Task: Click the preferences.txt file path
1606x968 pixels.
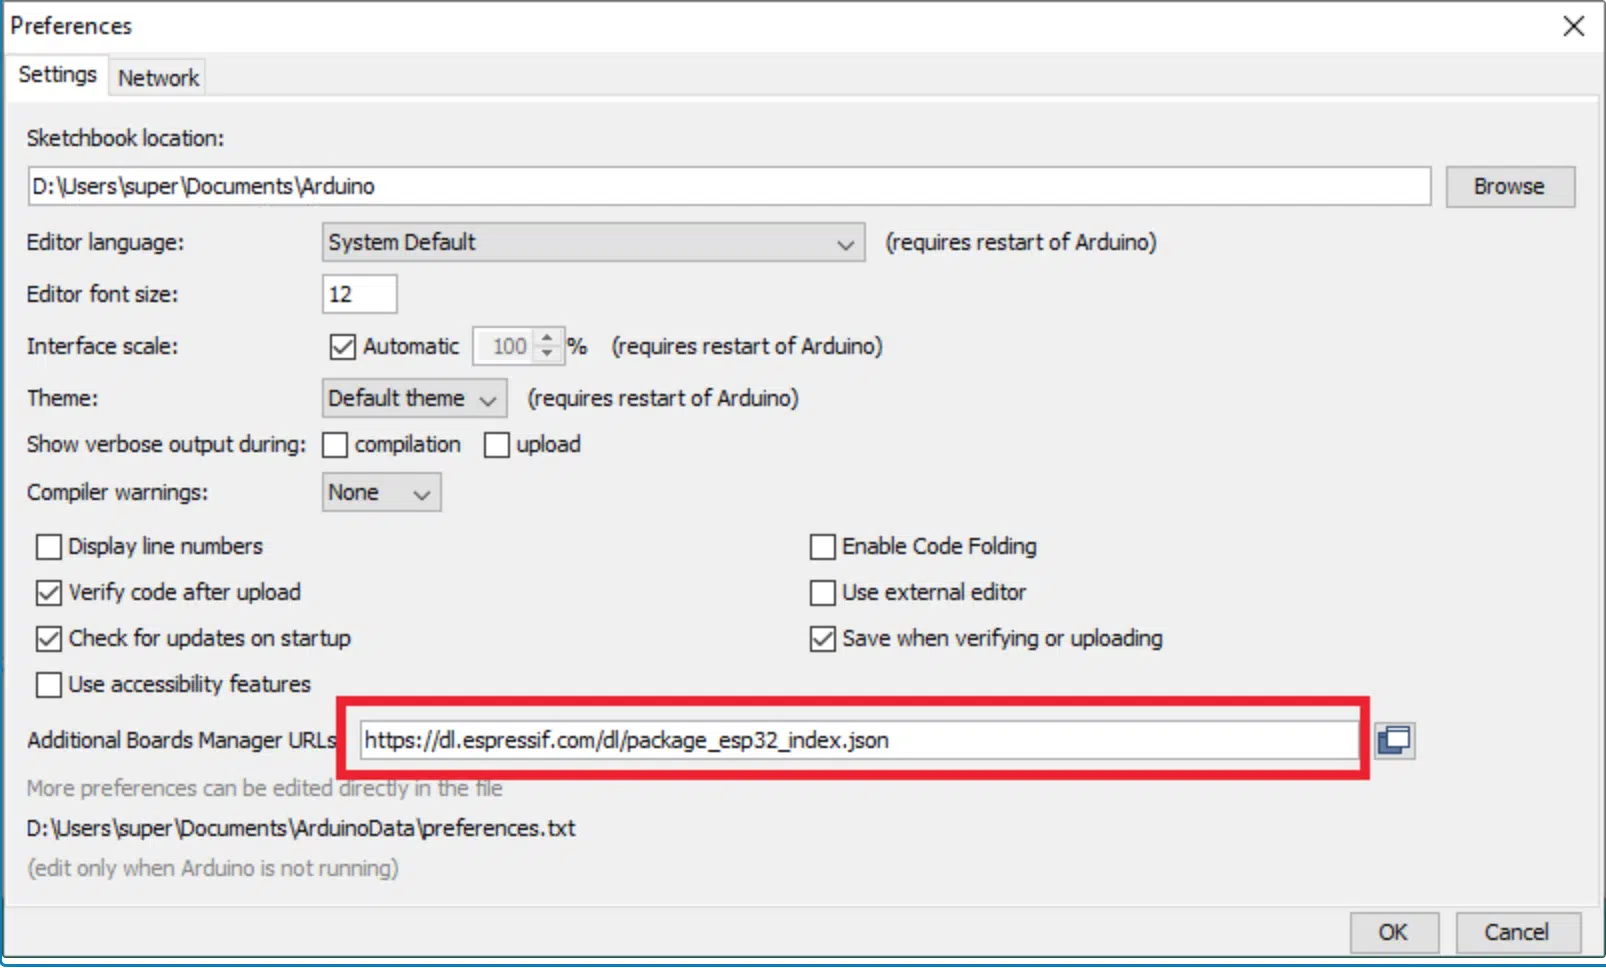Action: click(301, 828)
